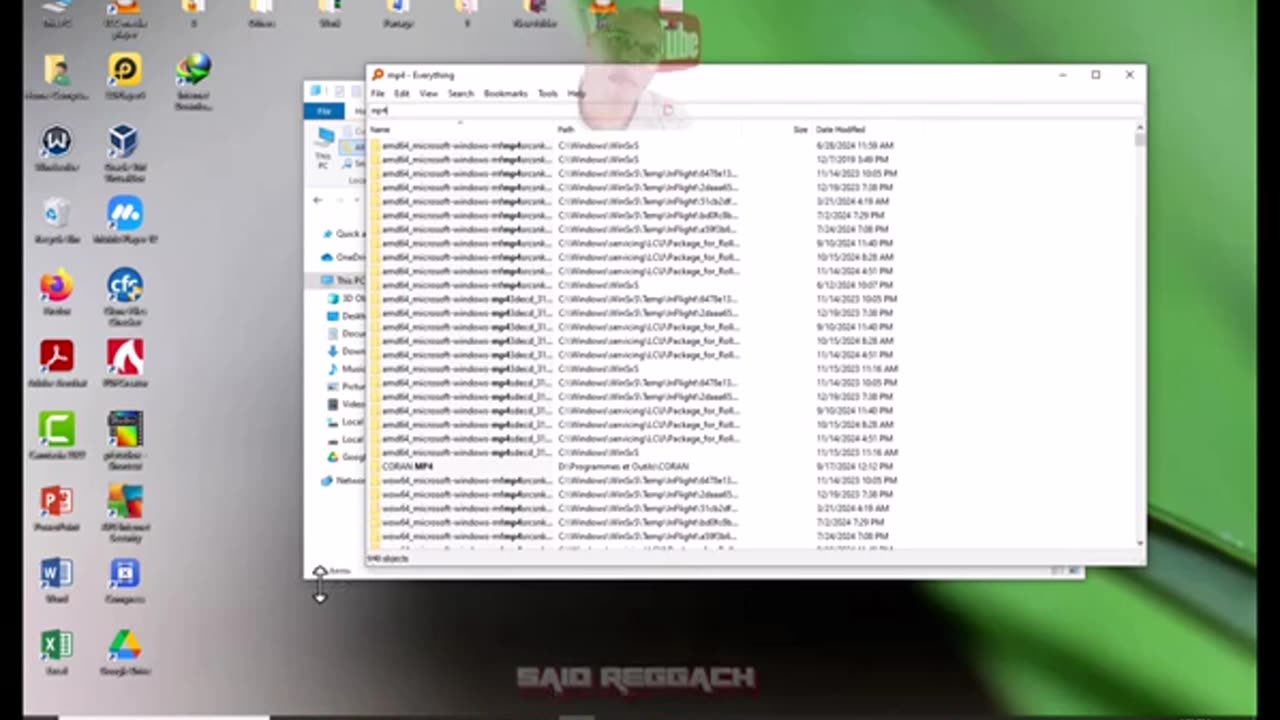The width and height of the screenshot is (1280, 720).
Task: Open the blue Wondershare desktop shortcut
Action: [125, 220]
